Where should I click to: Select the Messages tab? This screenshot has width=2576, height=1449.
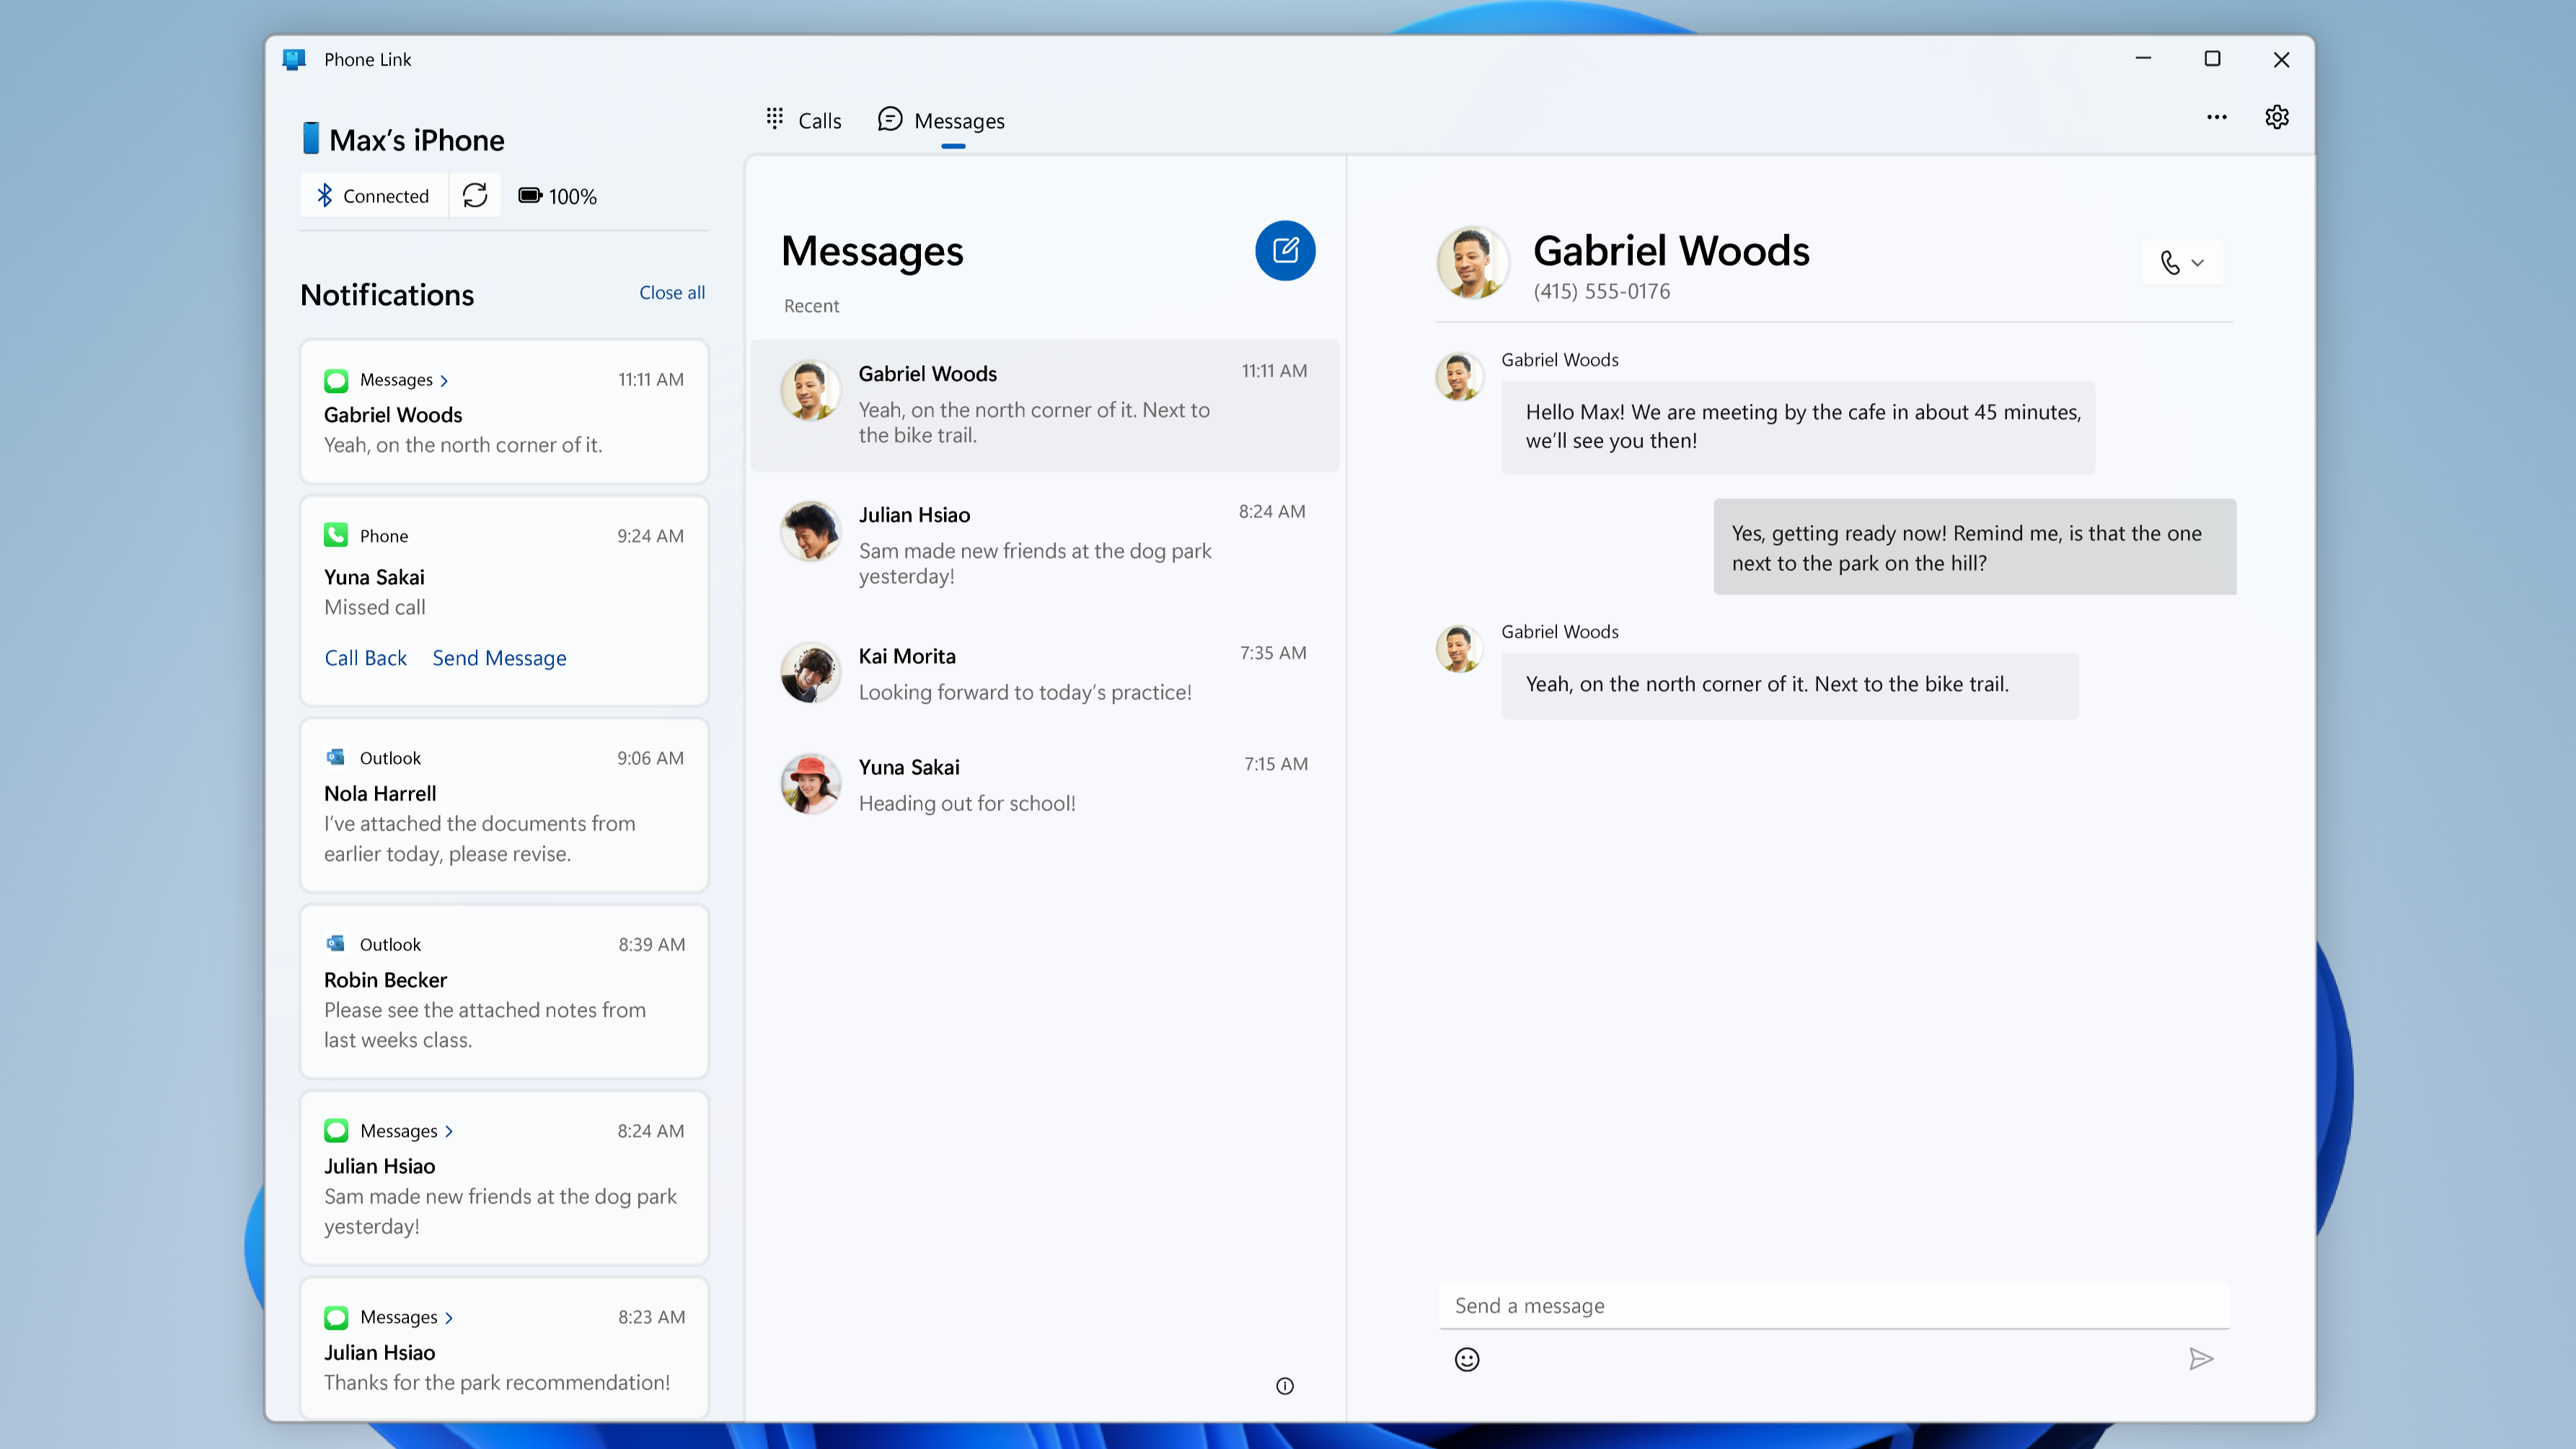coord(957,118)
